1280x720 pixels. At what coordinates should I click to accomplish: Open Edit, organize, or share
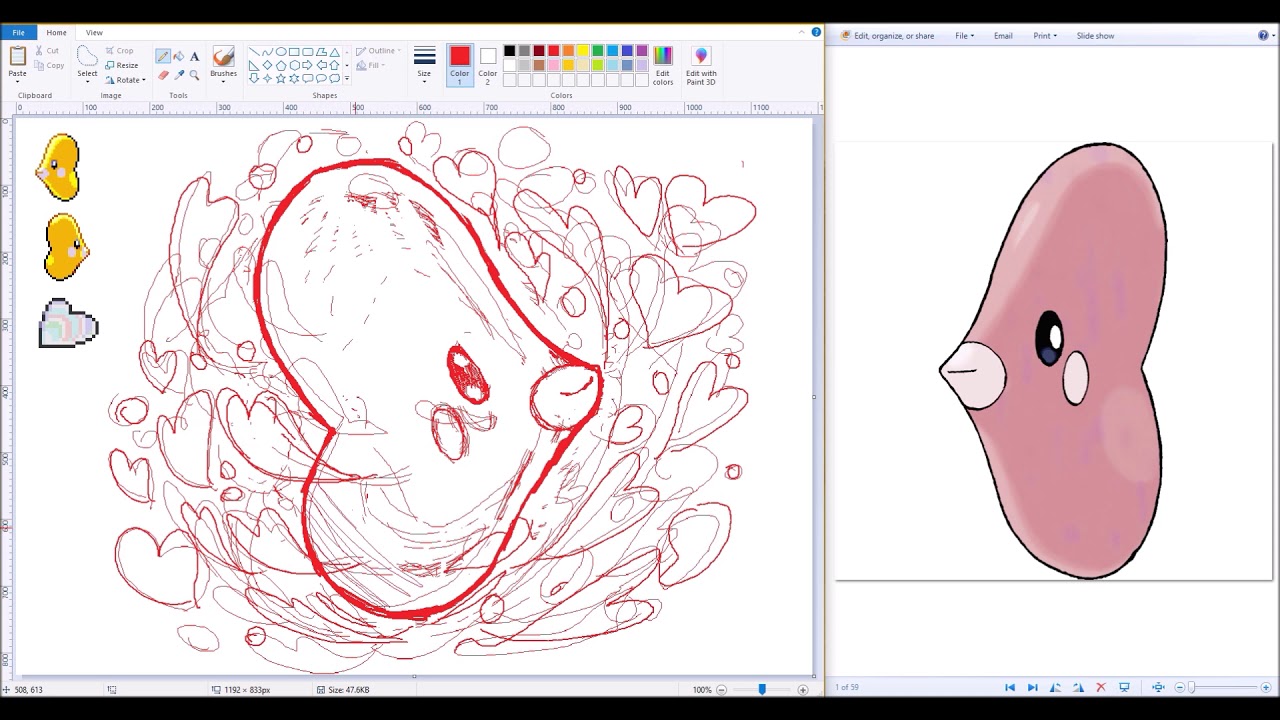[x=888, y=36]
